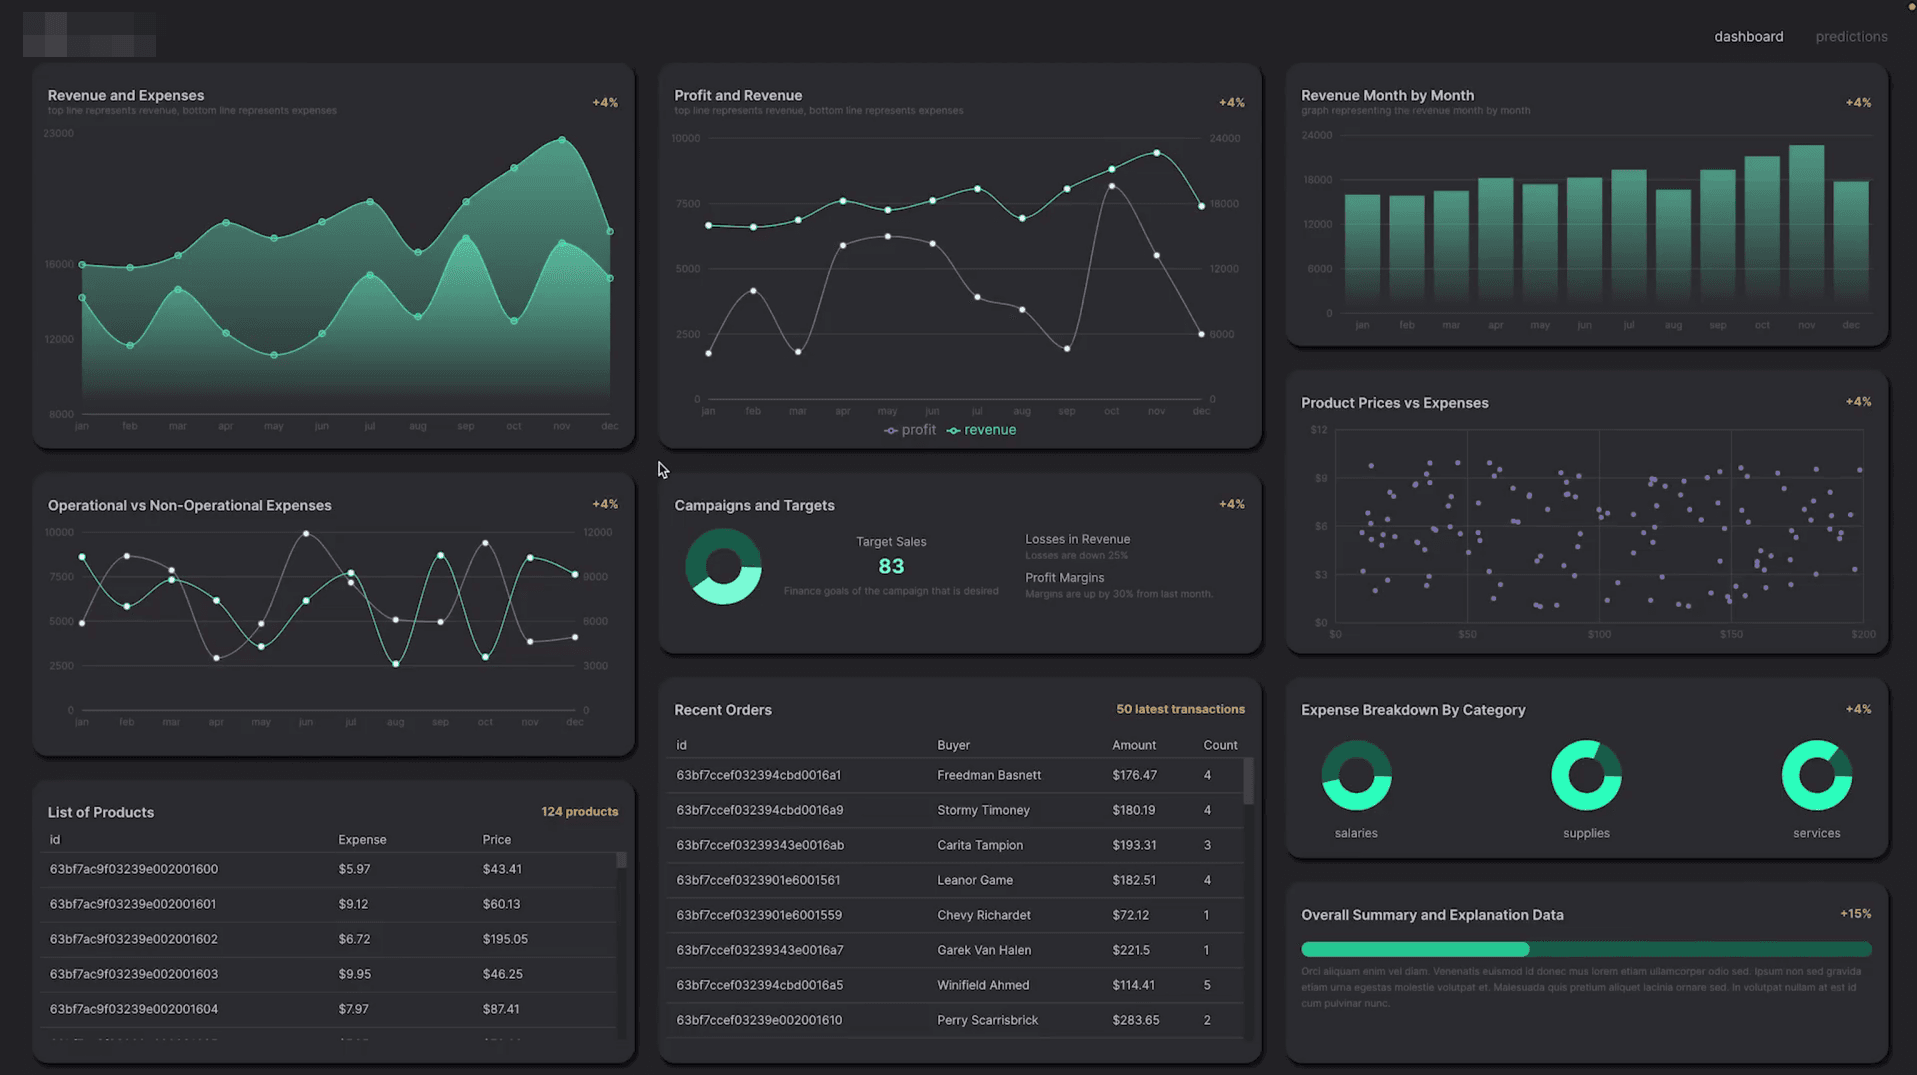The image size is (1917, 1075).
Task: Click the '50 latest transactions' label
Action: click(x=1180, y=709)
